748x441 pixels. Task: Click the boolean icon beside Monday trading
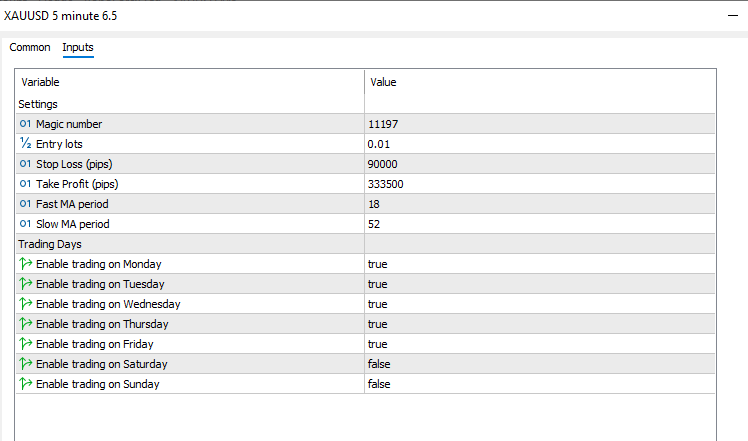(x=25, y=264)
